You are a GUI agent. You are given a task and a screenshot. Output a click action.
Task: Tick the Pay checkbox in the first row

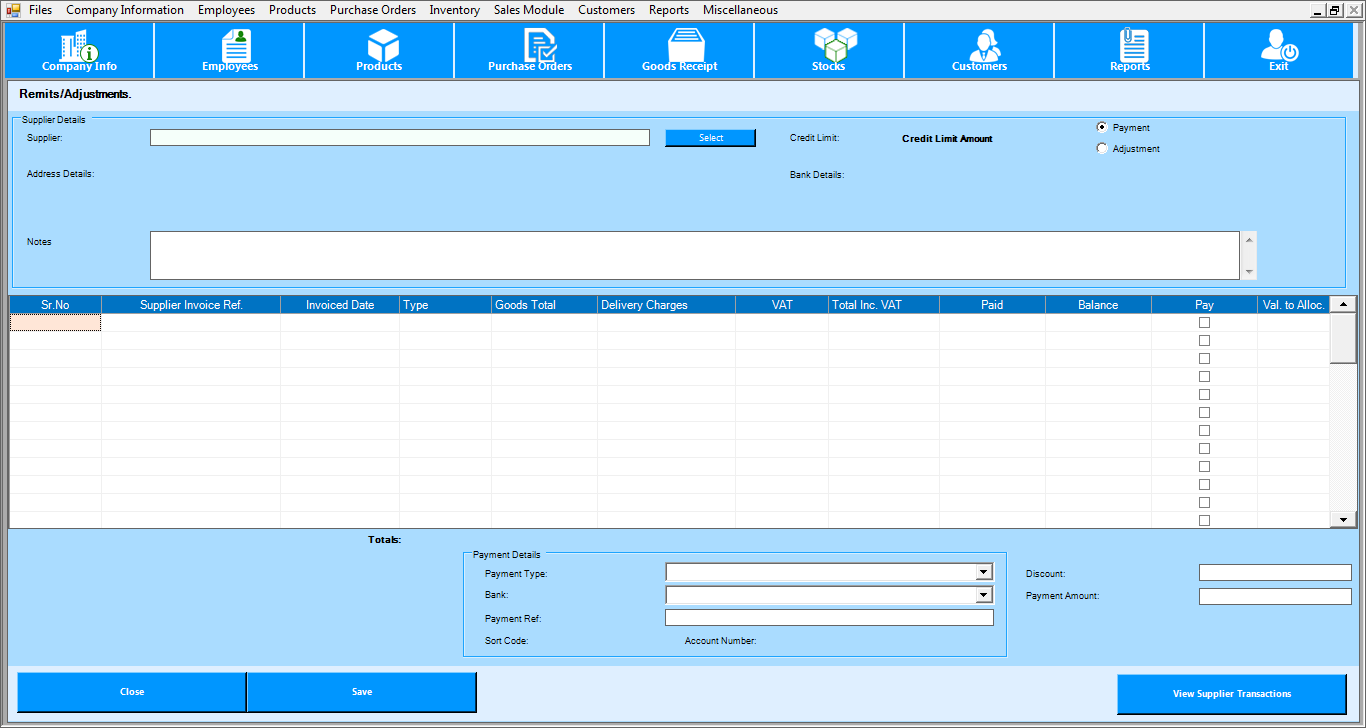(1204, 323)
